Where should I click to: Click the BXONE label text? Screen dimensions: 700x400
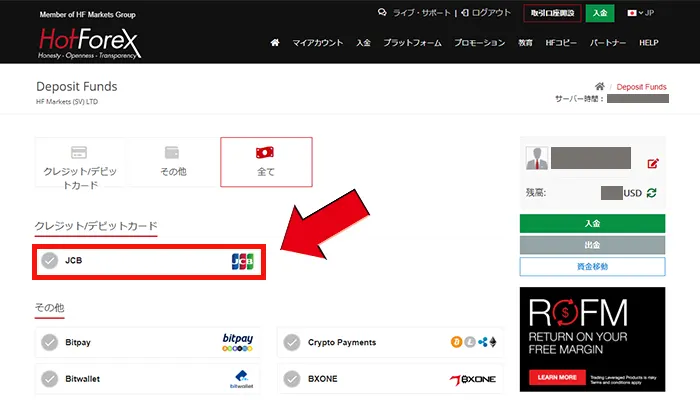323,379
